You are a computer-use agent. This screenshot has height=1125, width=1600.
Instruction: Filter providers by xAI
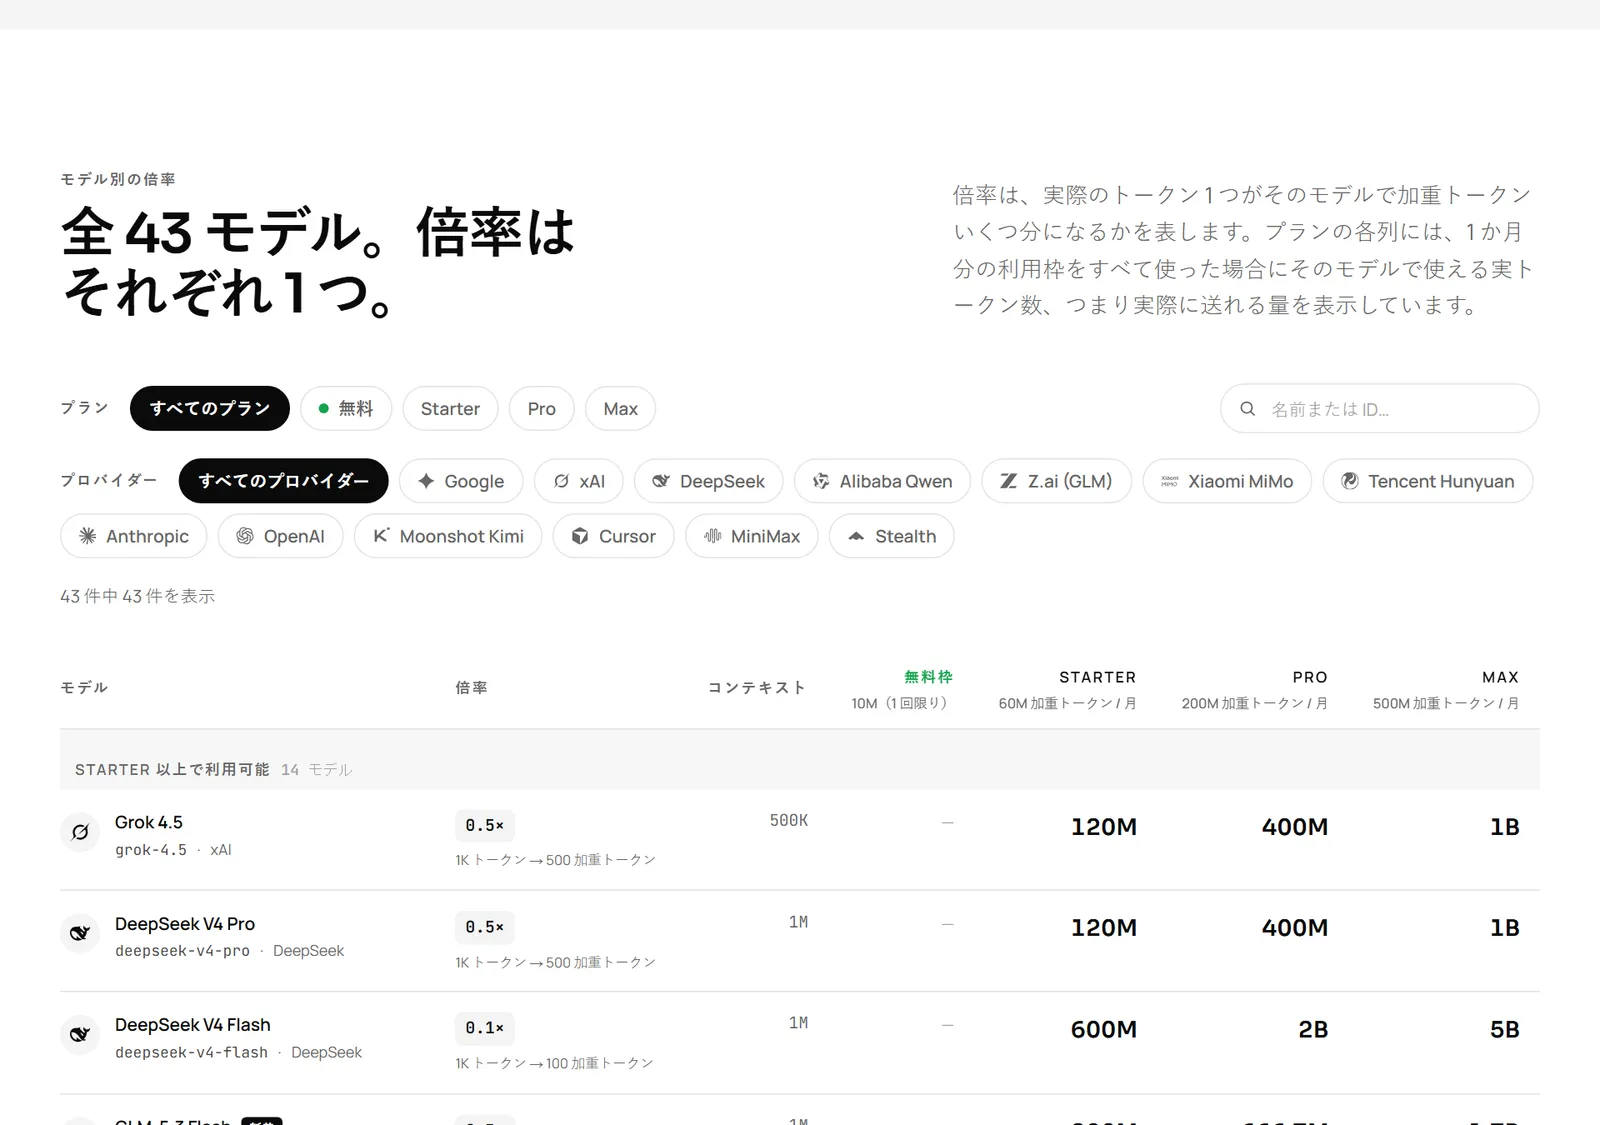click(579, 481)
